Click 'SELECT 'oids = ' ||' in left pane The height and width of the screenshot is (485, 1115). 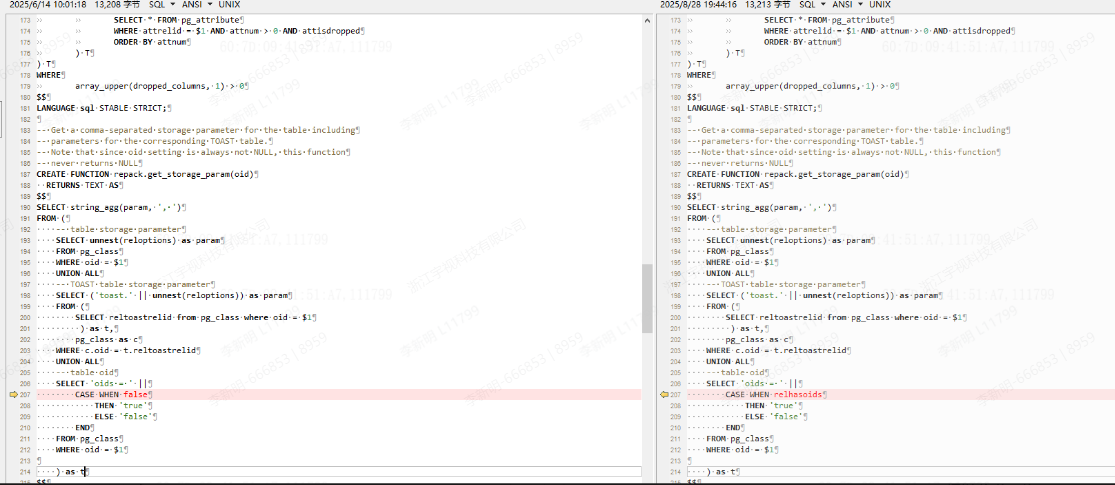point(102,383)
